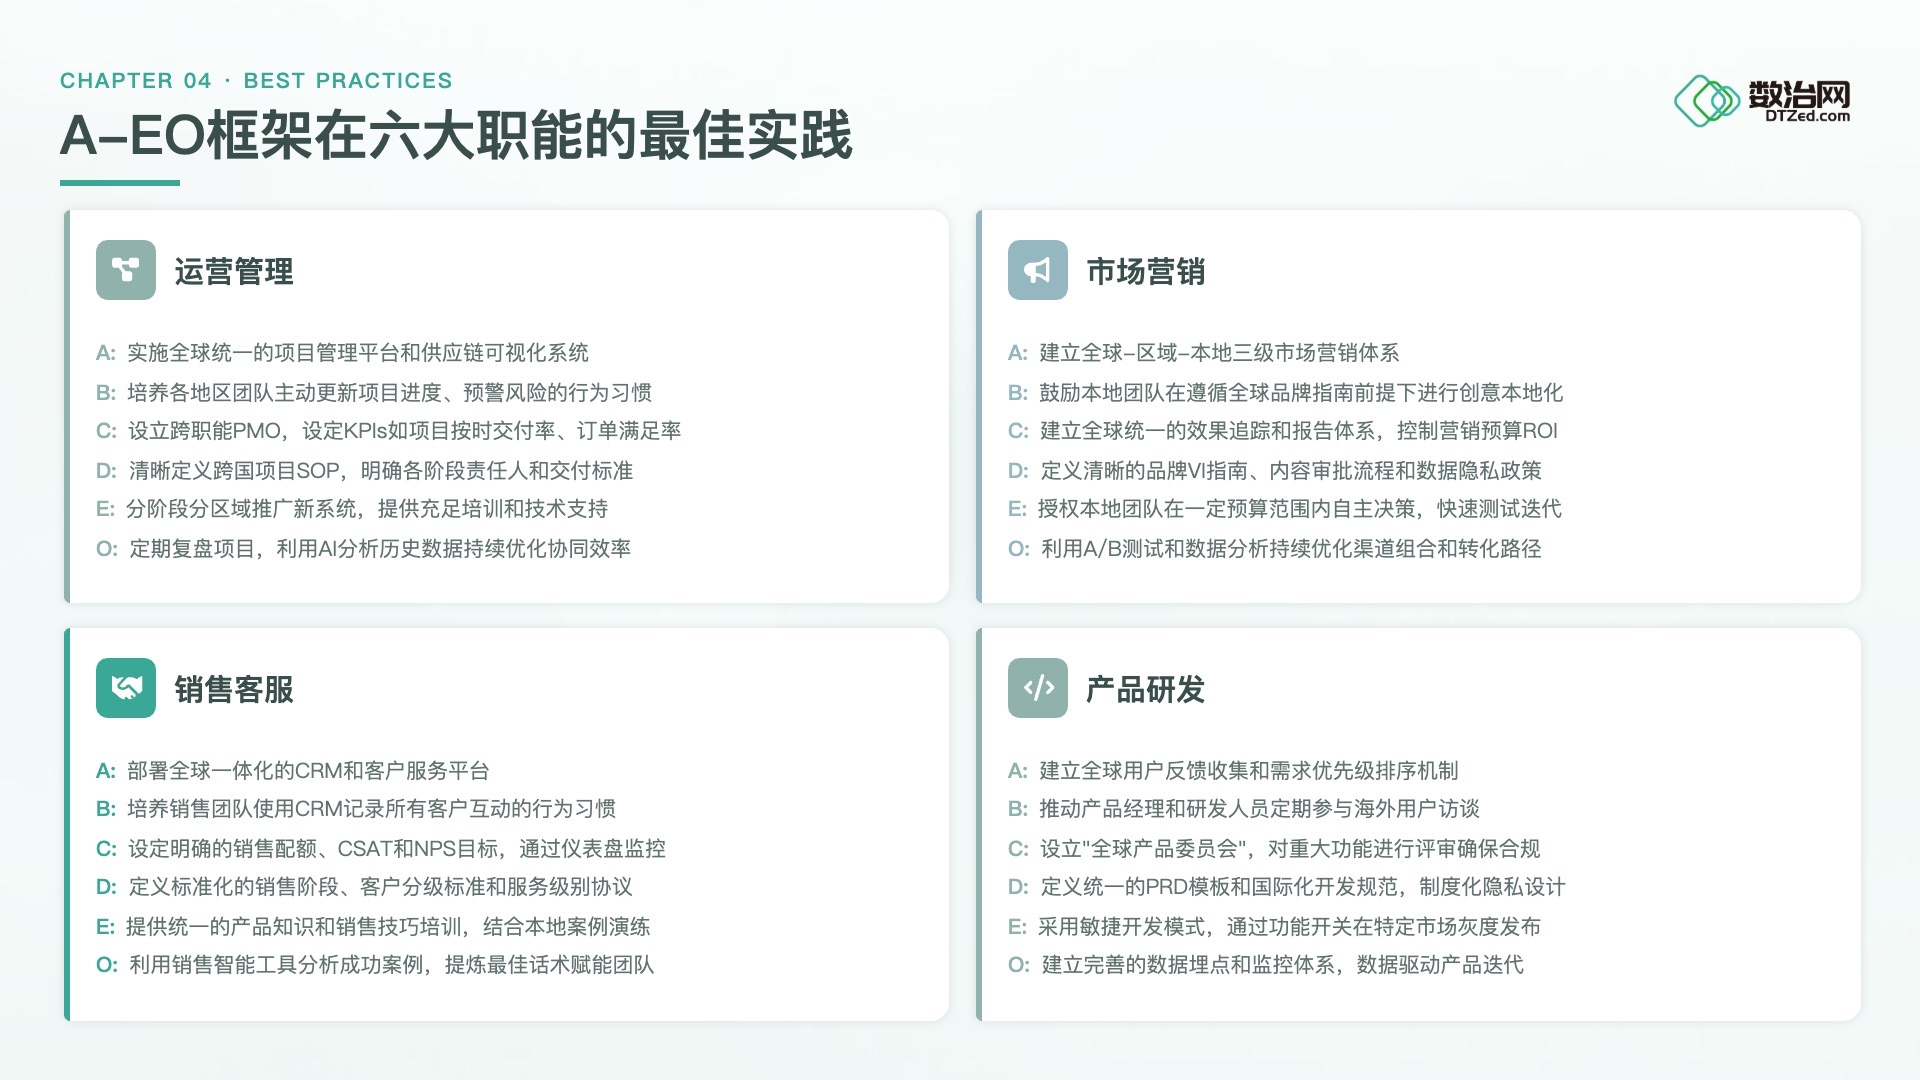
Task: Click the 运营管理 card heading
Action: point(234,272)
